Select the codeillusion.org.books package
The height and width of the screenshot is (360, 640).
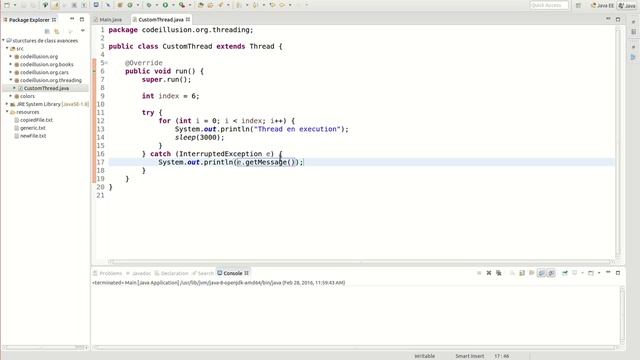coord(47,64)
